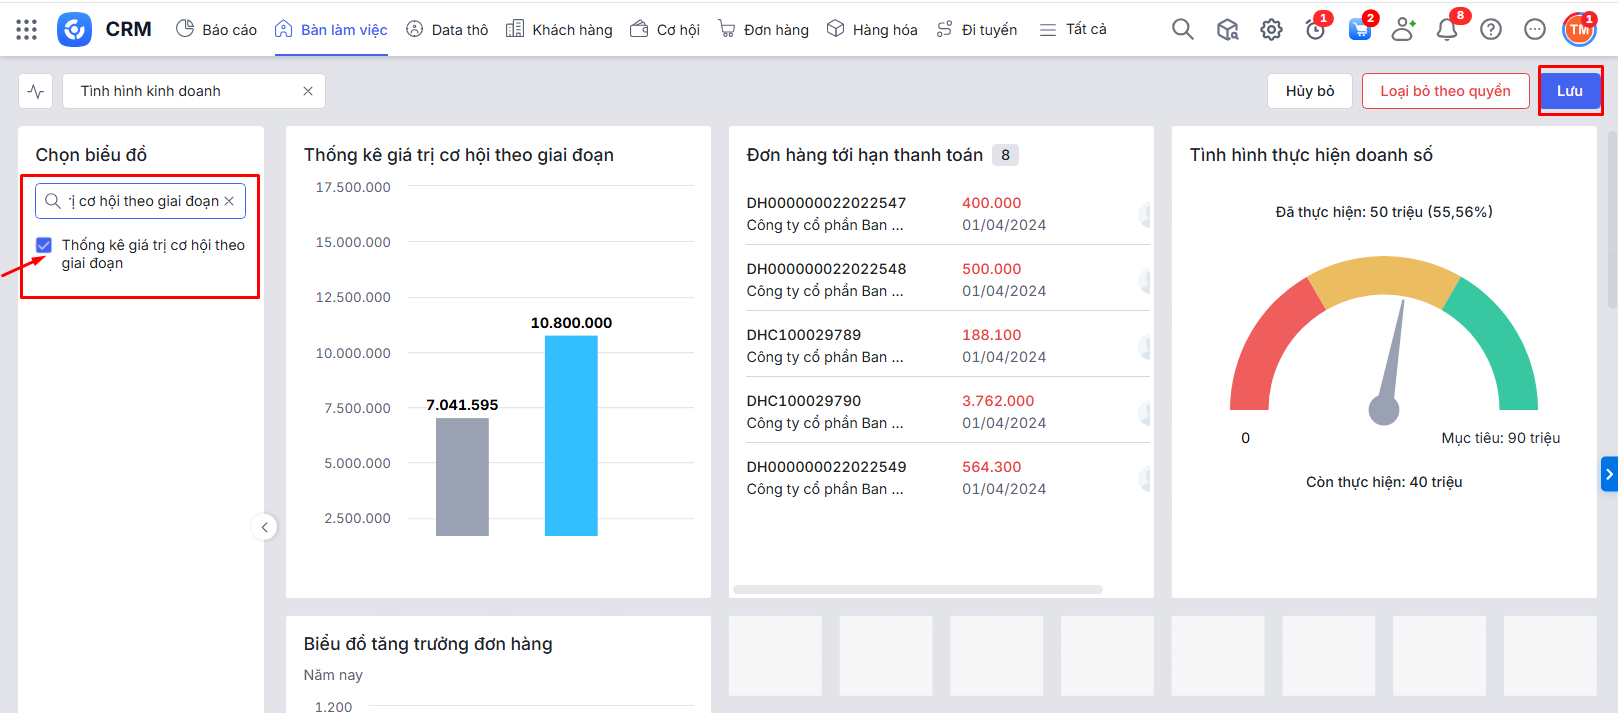Open the shopping cart icon with badge

point(1359,30)
